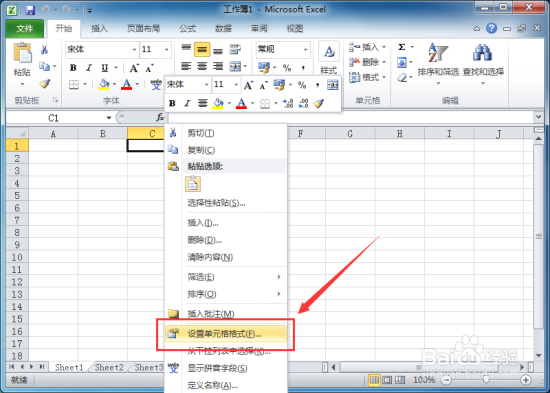
Task: Click the zoom in plus button
Action: point(525,380)
